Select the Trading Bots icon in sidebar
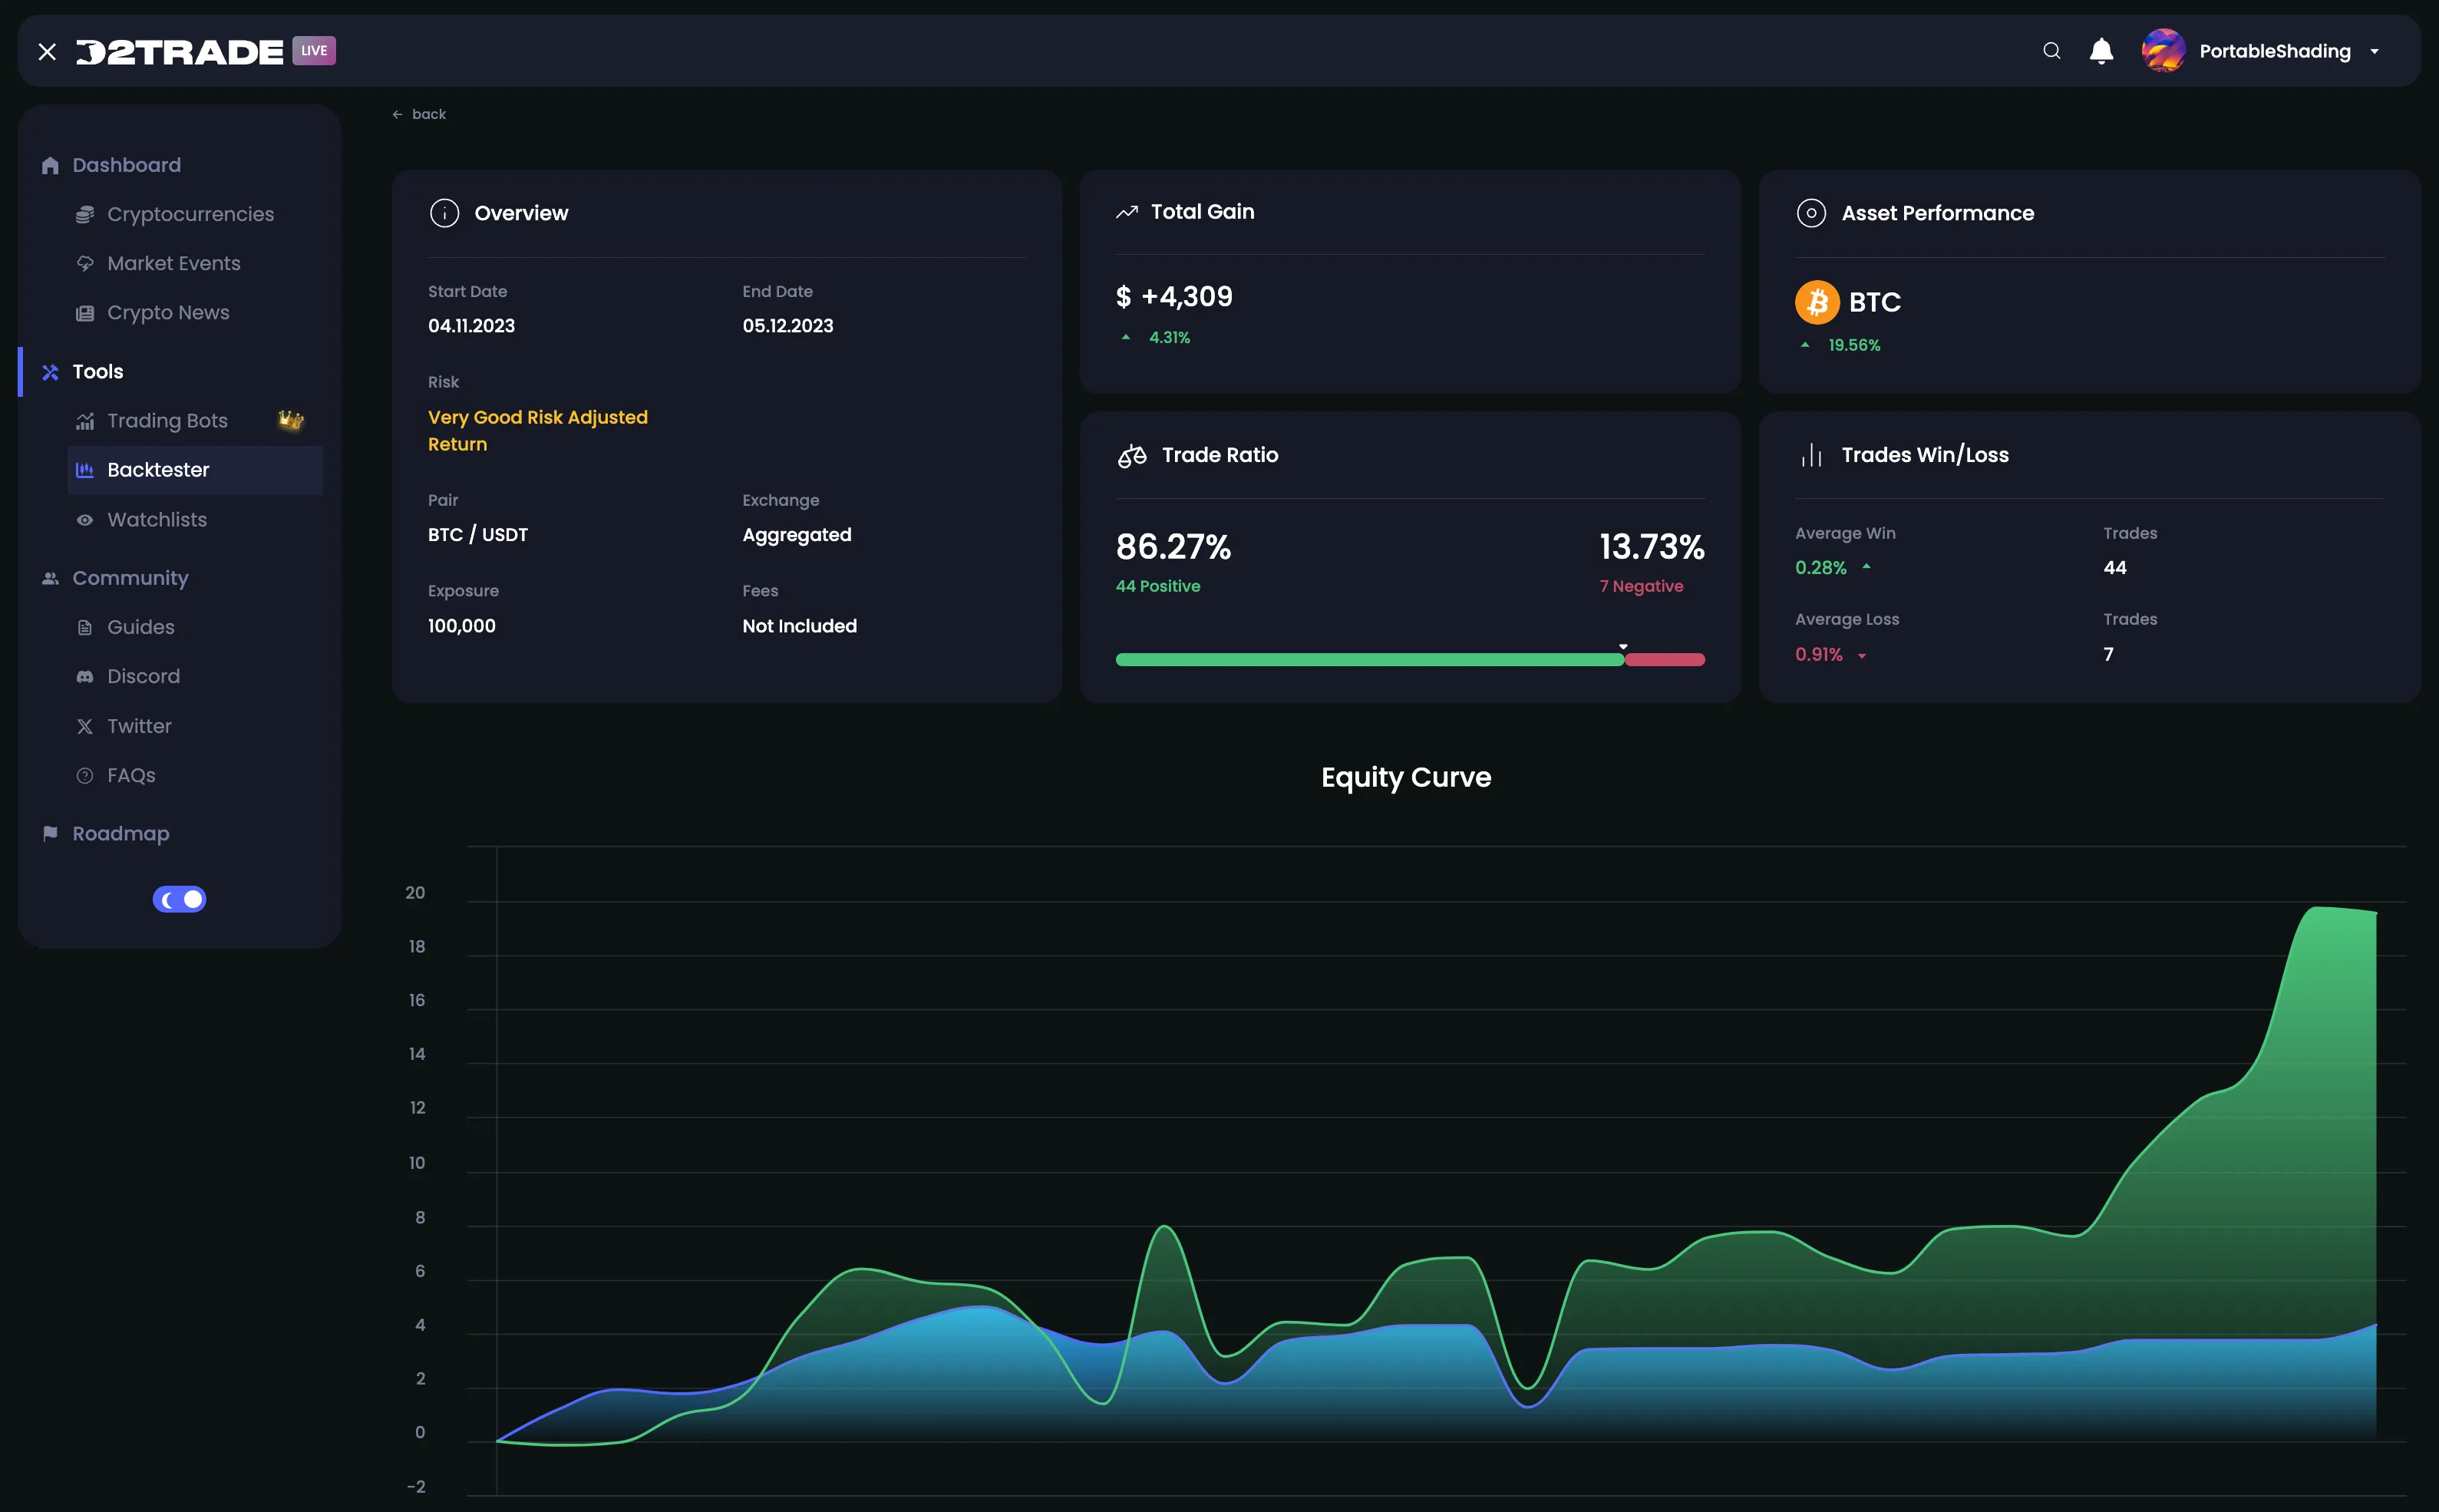The image size is (2439, 1512). click(86, 420)
